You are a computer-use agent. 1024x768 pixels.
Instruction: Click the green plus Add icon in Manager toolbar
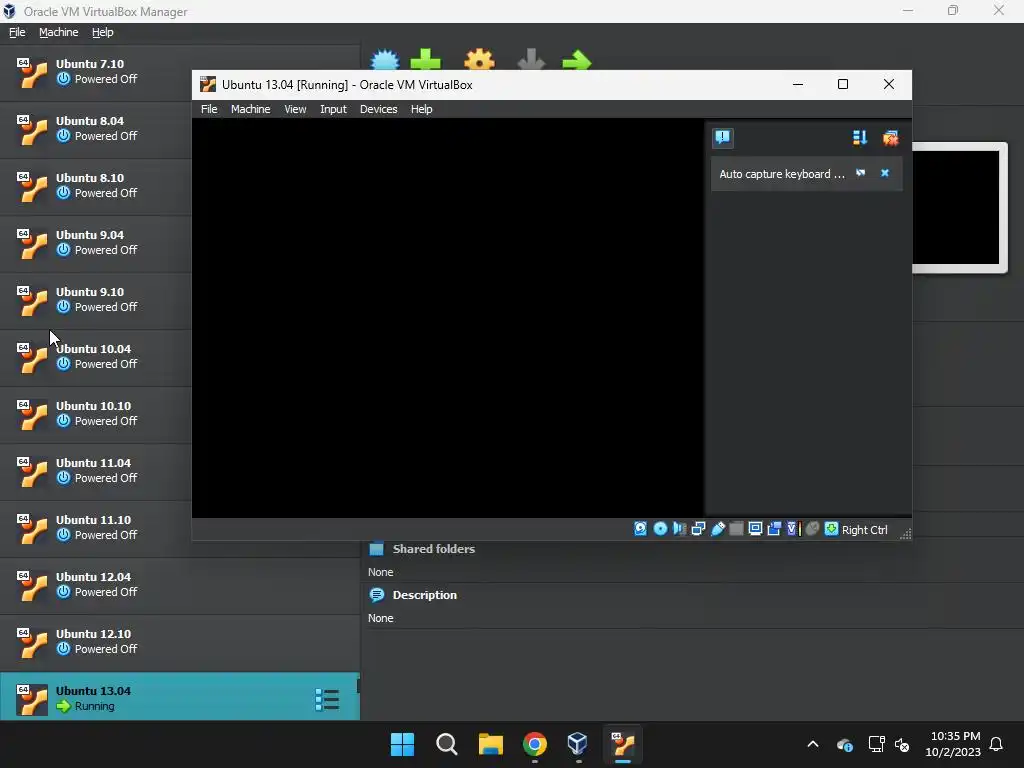tap(426, 59)
